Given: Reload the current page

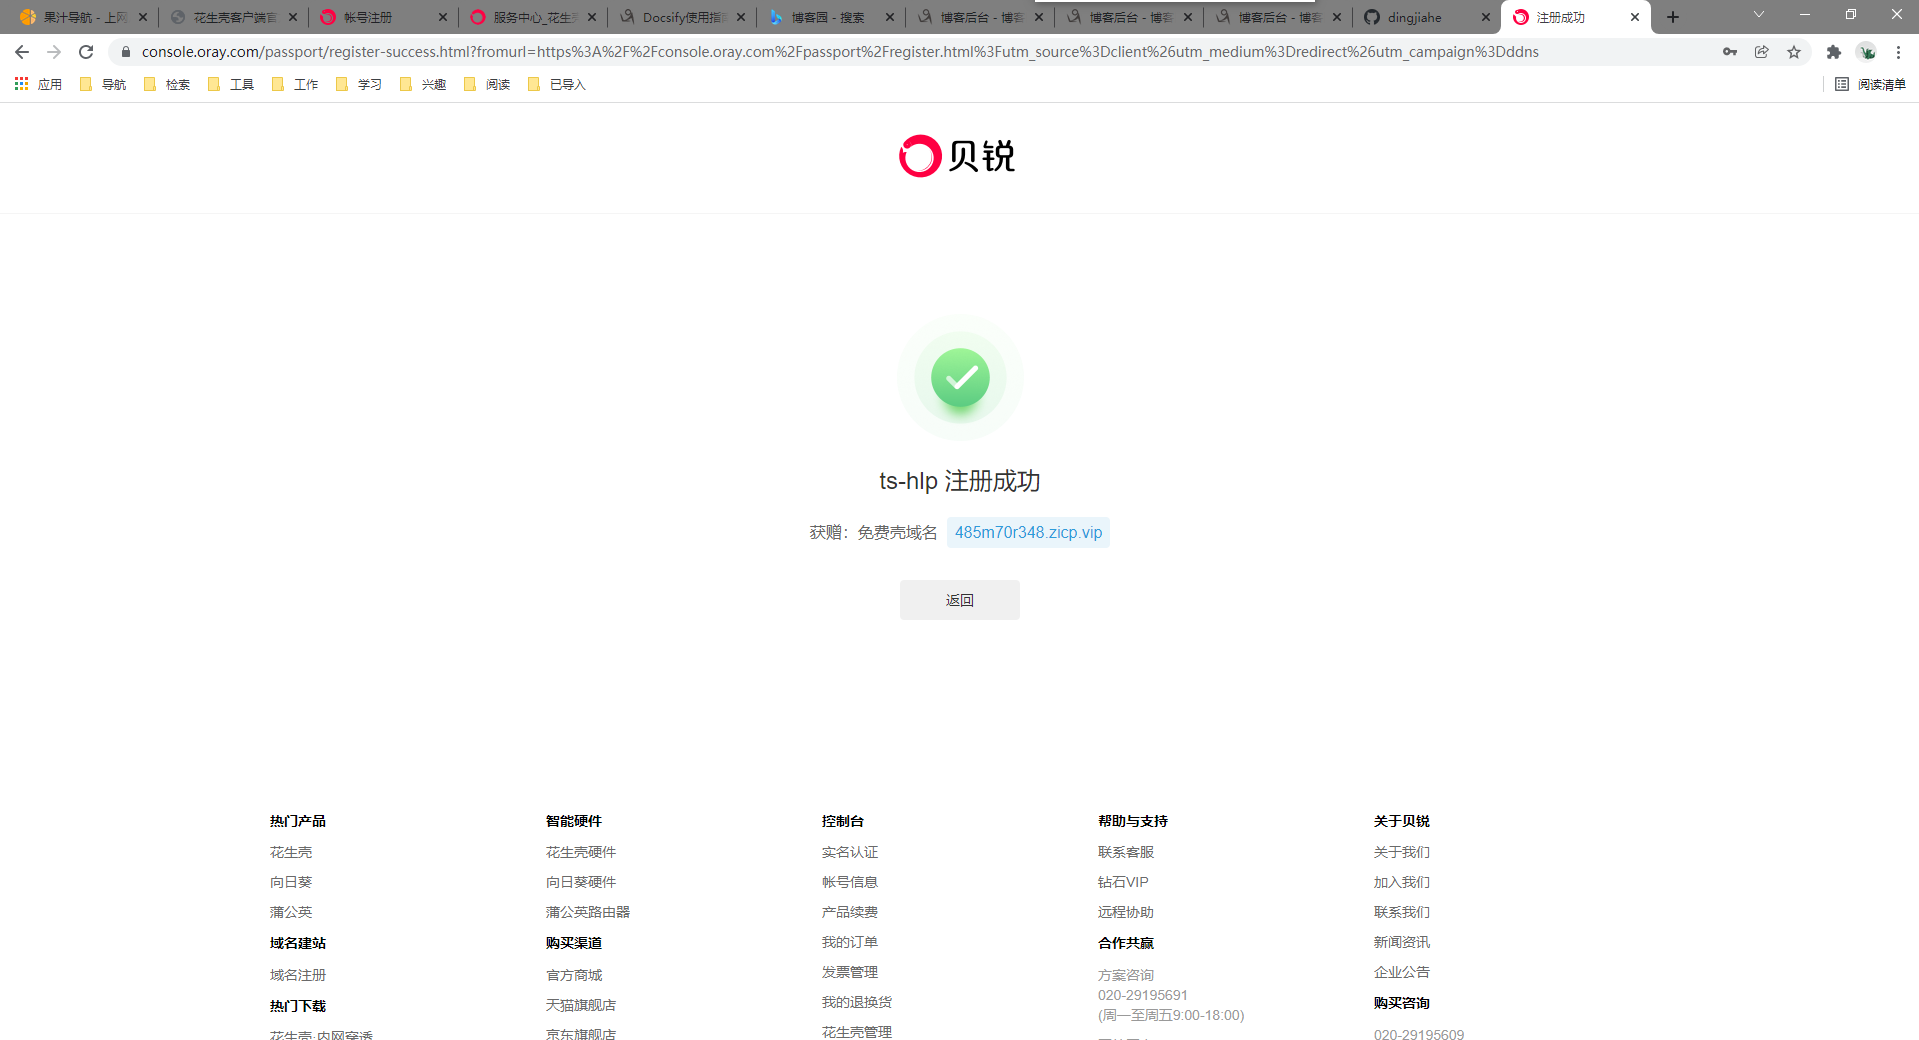Looking at the screenshot, I should 86,52.
